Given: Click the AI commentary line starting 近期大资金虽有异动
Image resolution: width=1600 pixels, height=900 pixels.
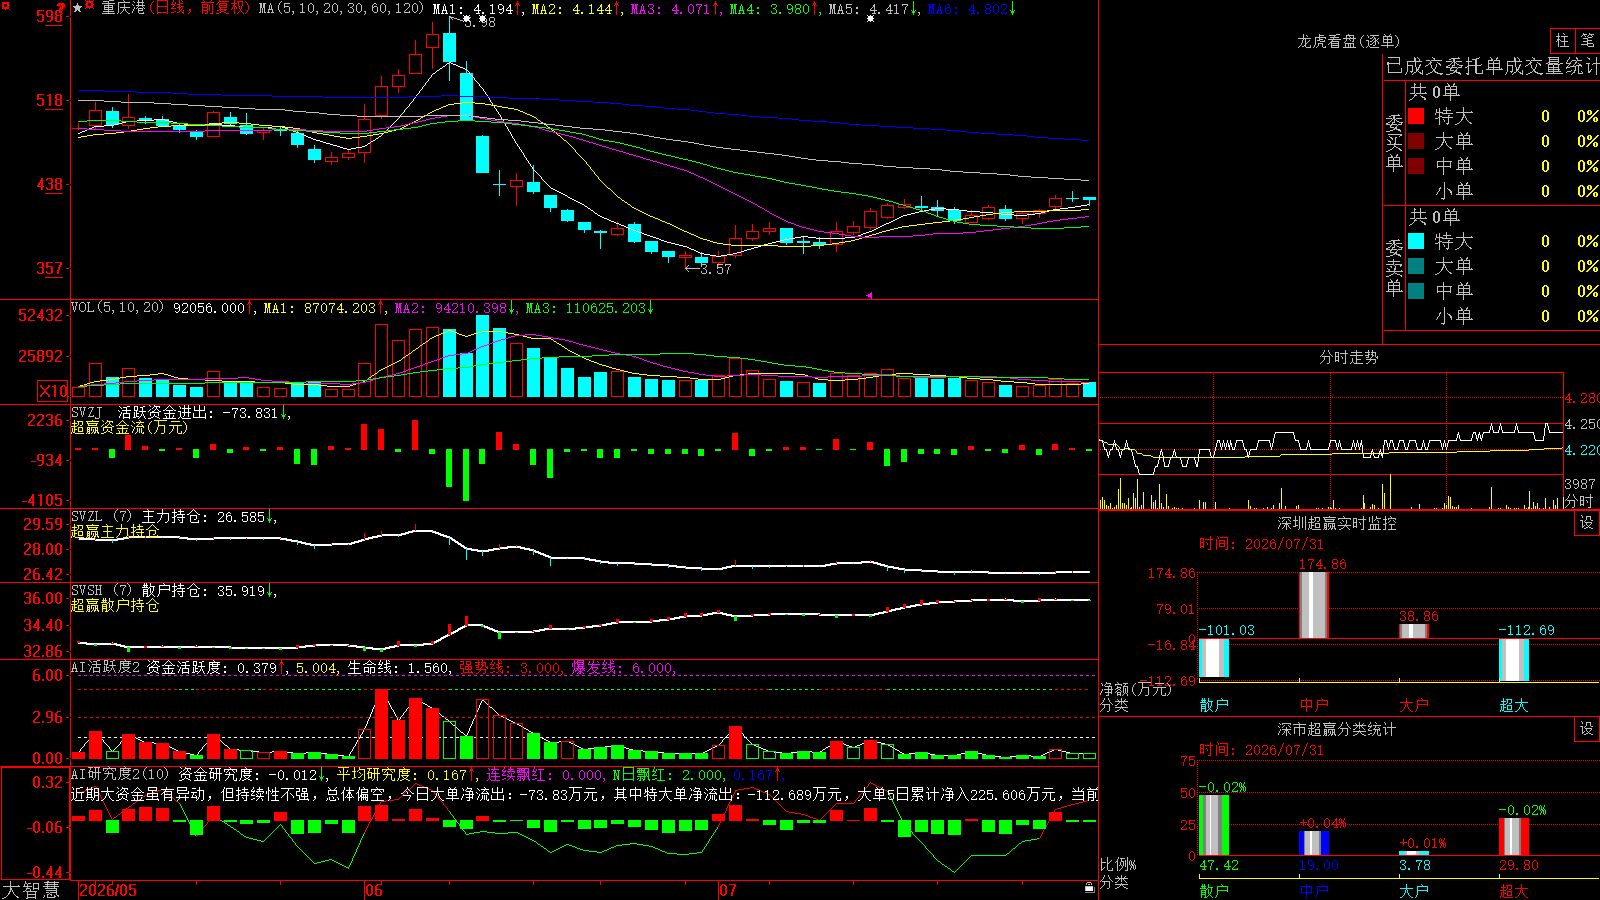Looking at the screenshot, I should coord(584,794).
